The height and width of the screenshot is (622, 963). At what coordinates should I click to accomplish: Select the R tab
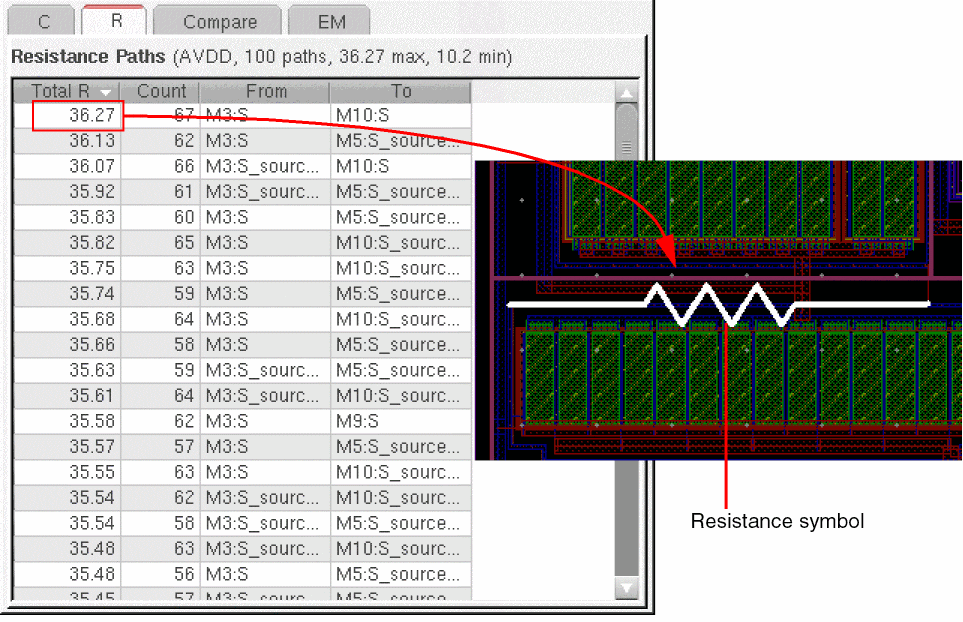(x=115, y=21)
